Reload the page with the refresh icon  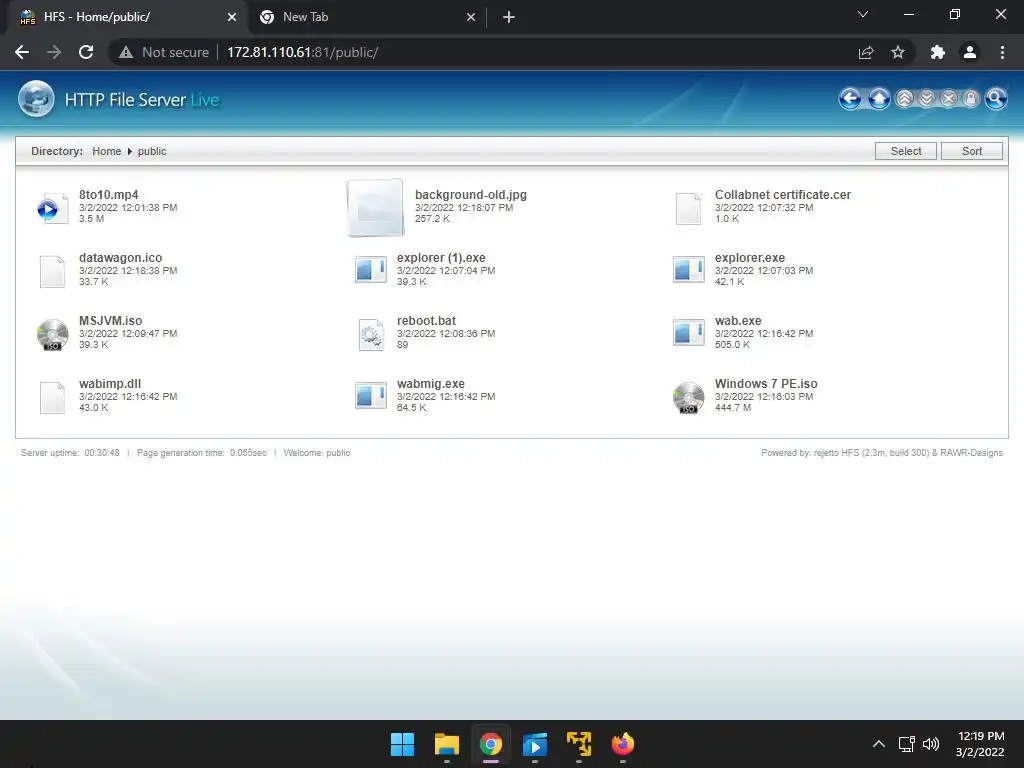click(86, 52)
